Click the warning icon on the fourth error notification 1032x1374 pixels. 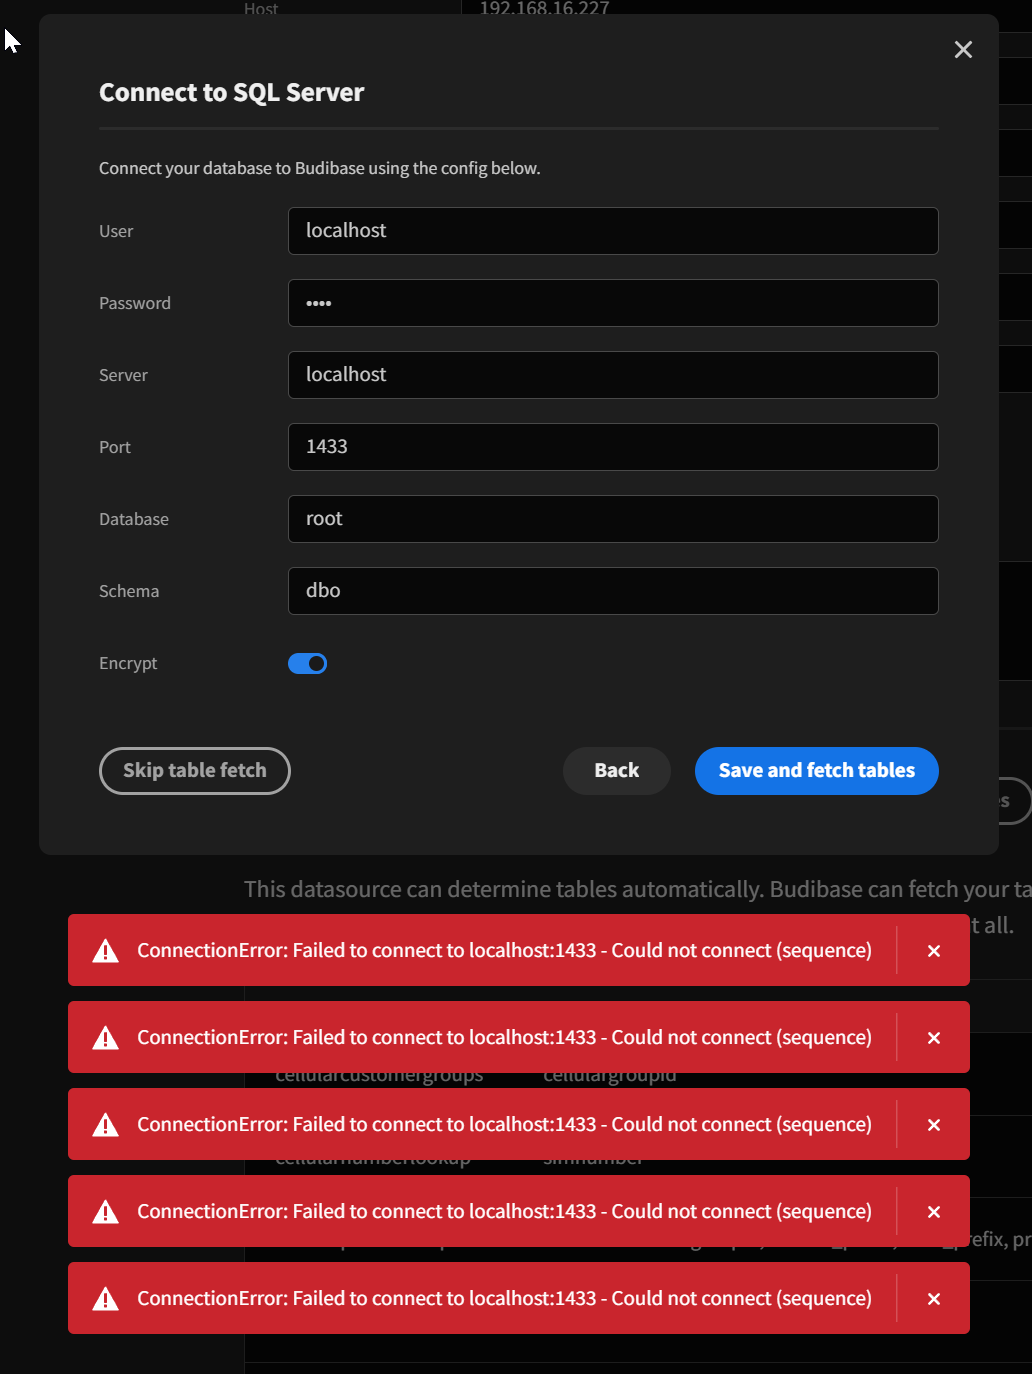pos(104,1211)
